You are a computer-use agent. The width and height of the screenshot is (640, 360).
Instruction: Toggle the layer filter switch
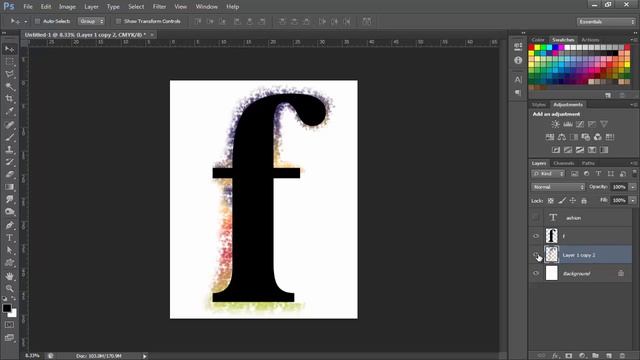(634, 173)
